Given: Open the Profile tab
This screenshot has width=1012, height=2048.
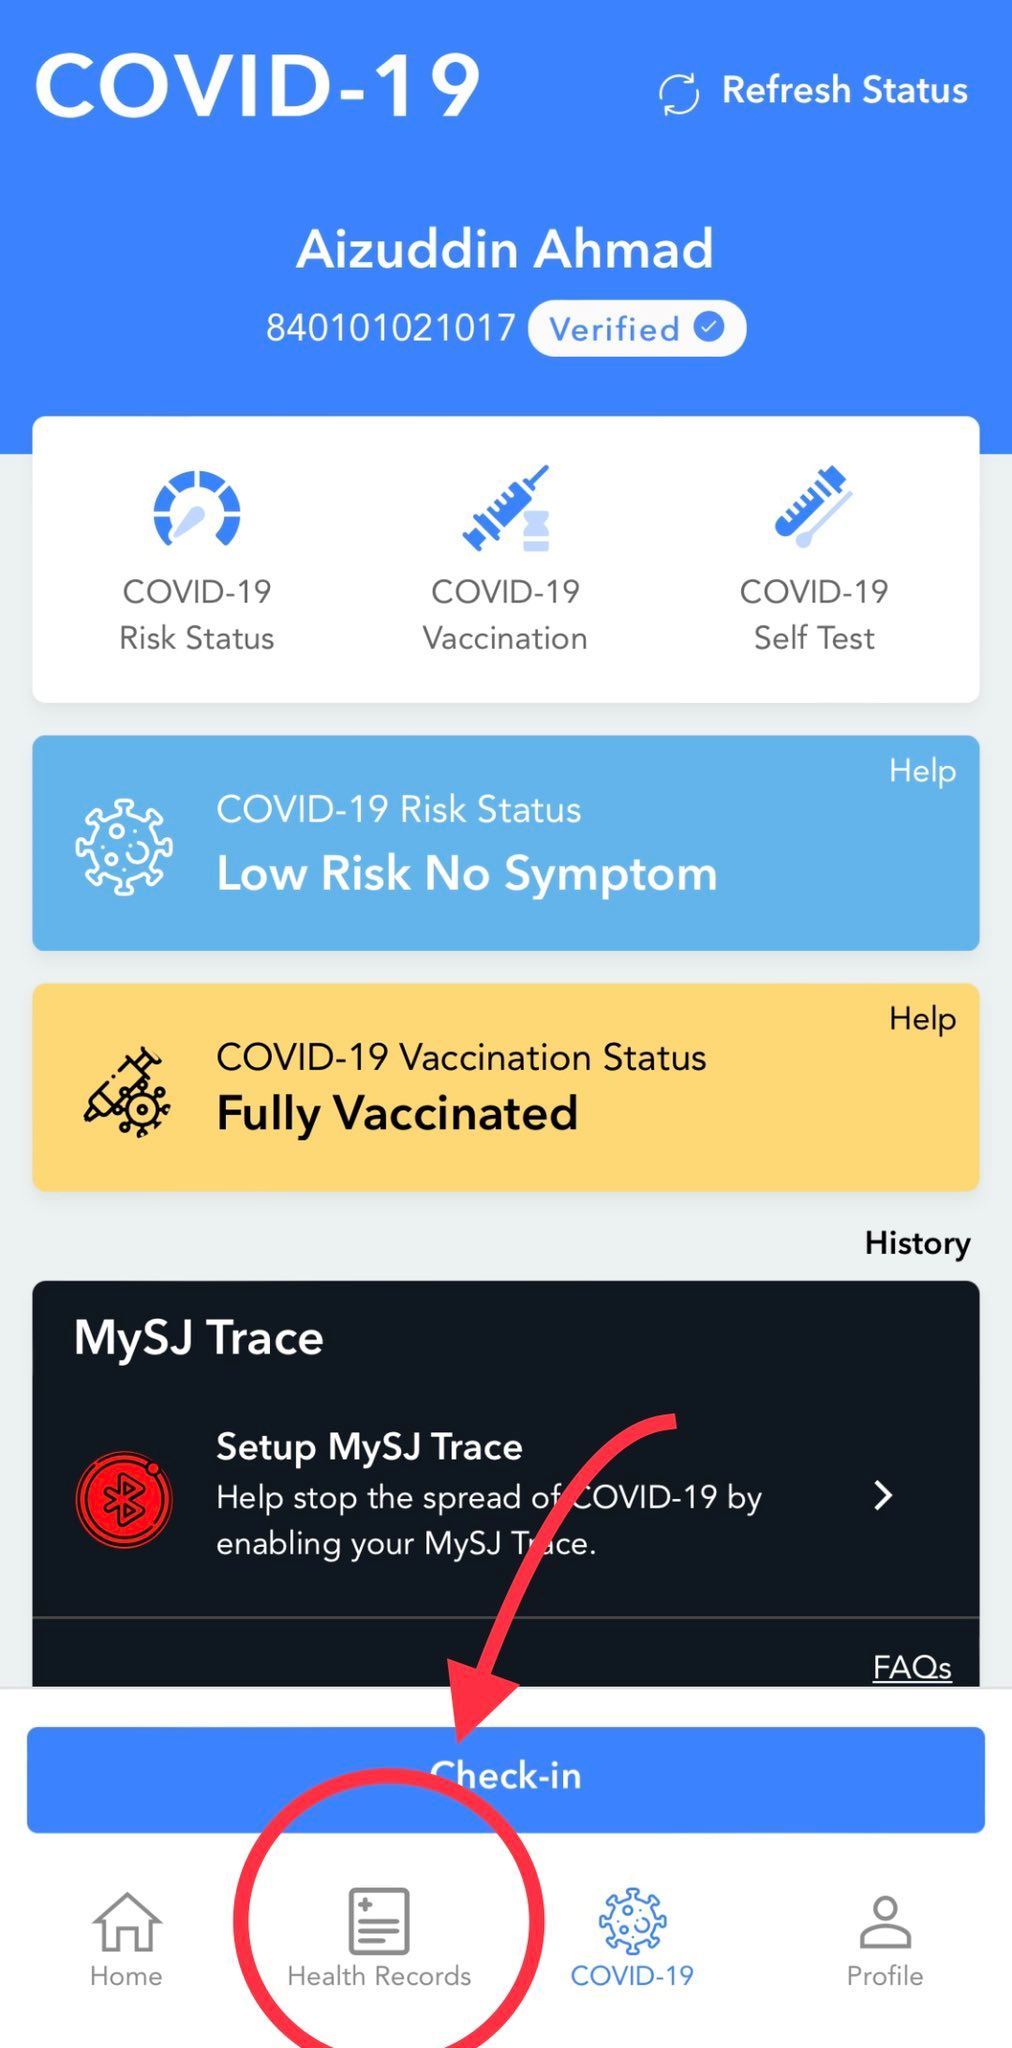Looking at the screenshot, I should click(x=885, y=1938).
